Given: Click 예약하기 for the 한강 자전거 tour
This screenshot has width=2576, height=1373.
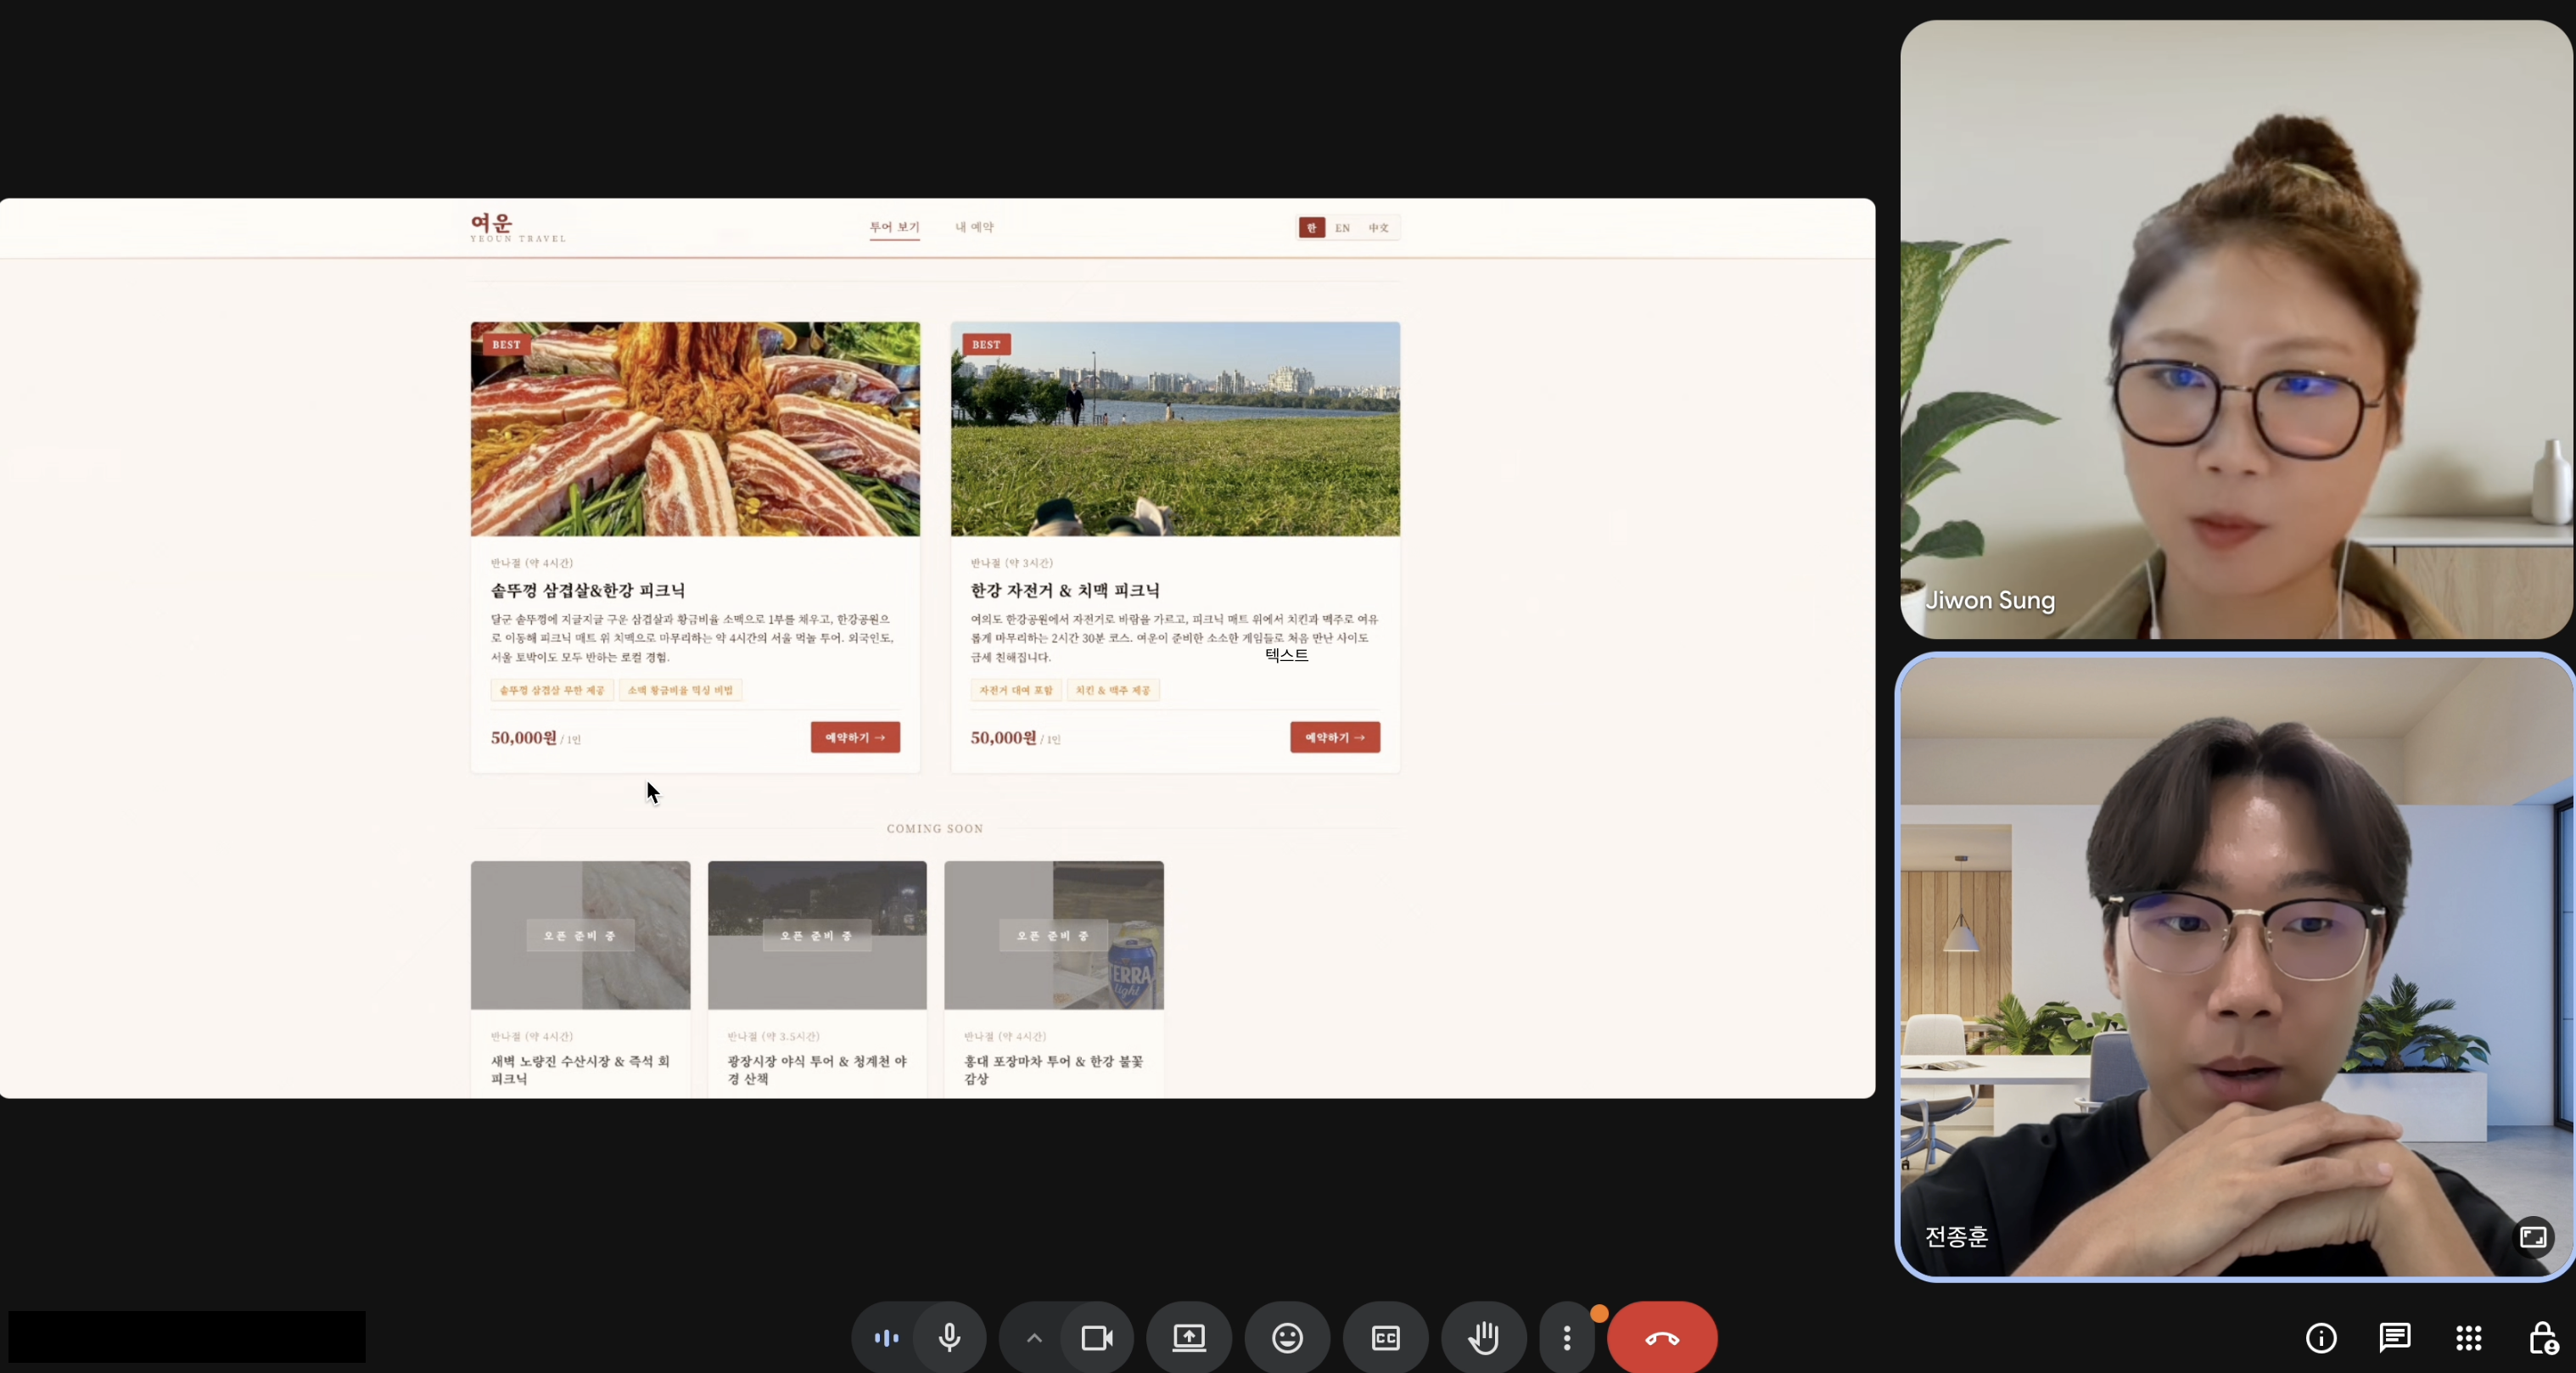Looking at the screenshot, I should [x=1335, y=738].
